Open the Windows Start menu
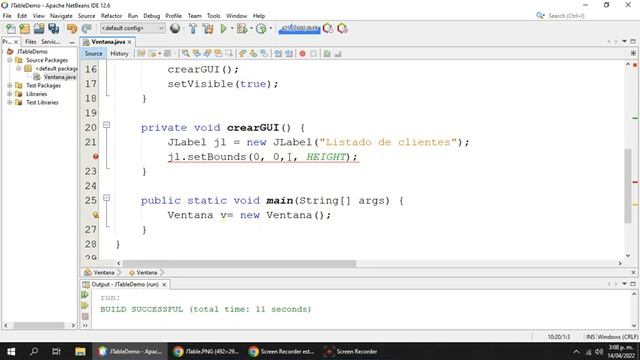Viewport: 640px width, 360px height. pos(11,351)
